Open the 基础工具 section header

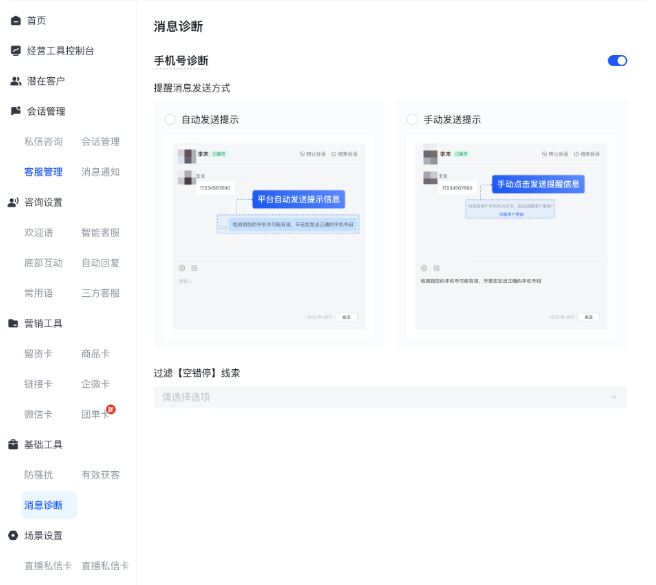pos(43,444)
